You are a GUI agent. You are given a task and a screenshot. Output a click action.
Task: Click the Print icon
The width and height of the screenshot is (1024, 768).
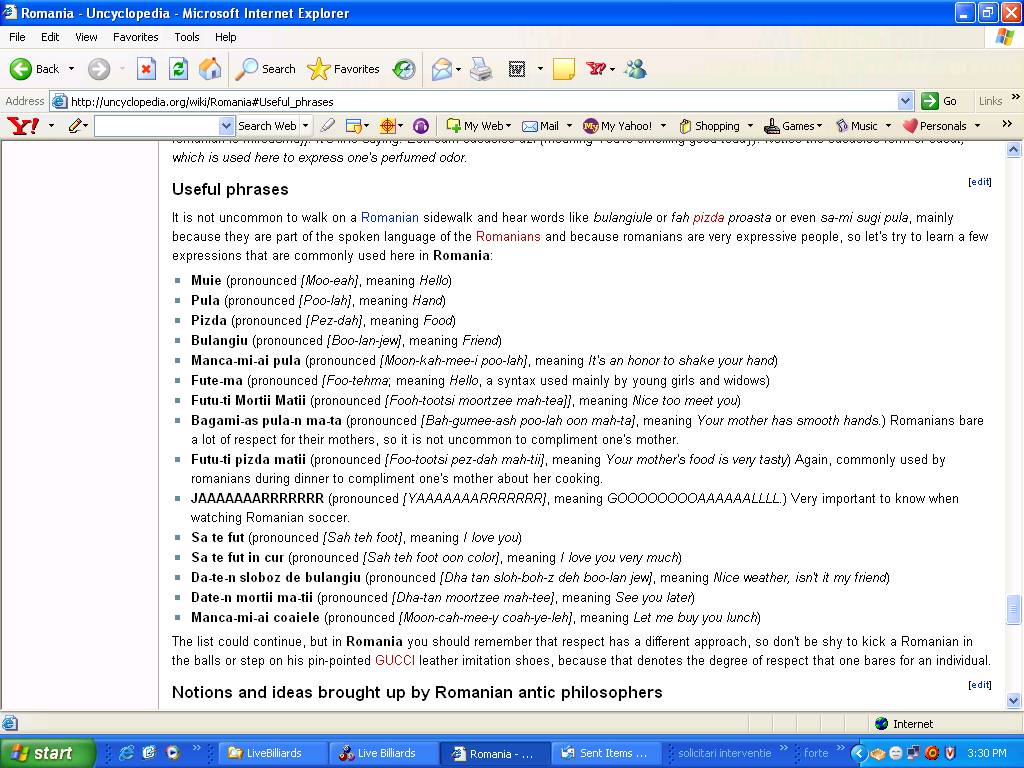[x=481, y=69]
